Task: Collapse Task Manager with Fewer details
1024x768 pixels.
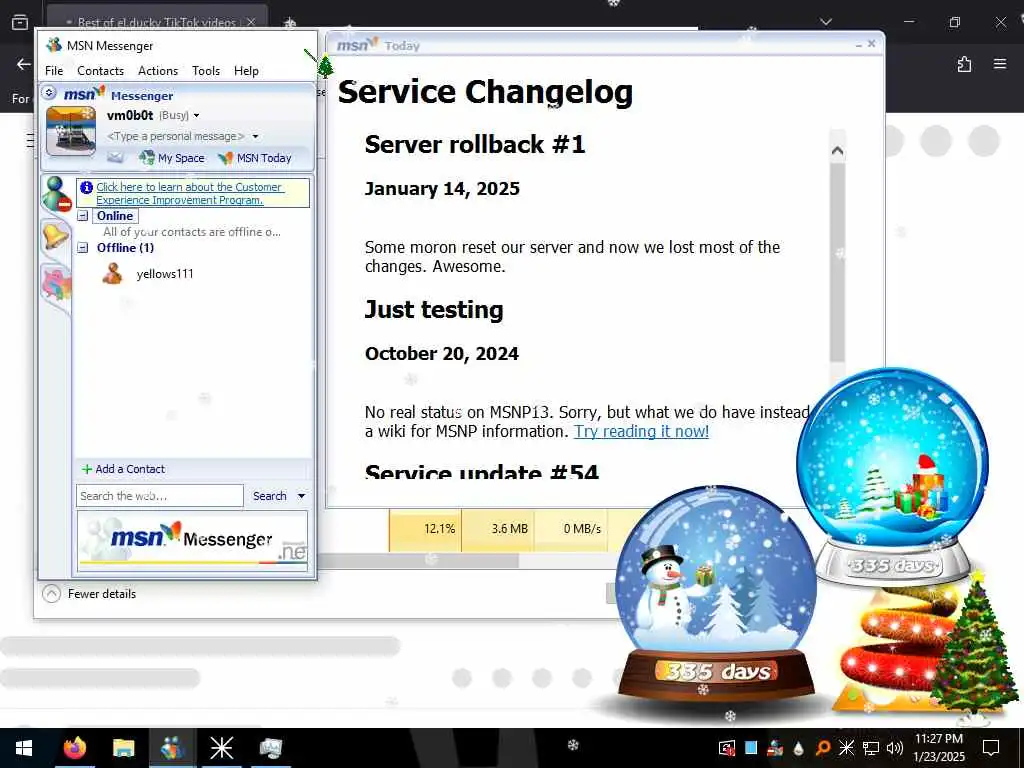Action: coord(89,594)
